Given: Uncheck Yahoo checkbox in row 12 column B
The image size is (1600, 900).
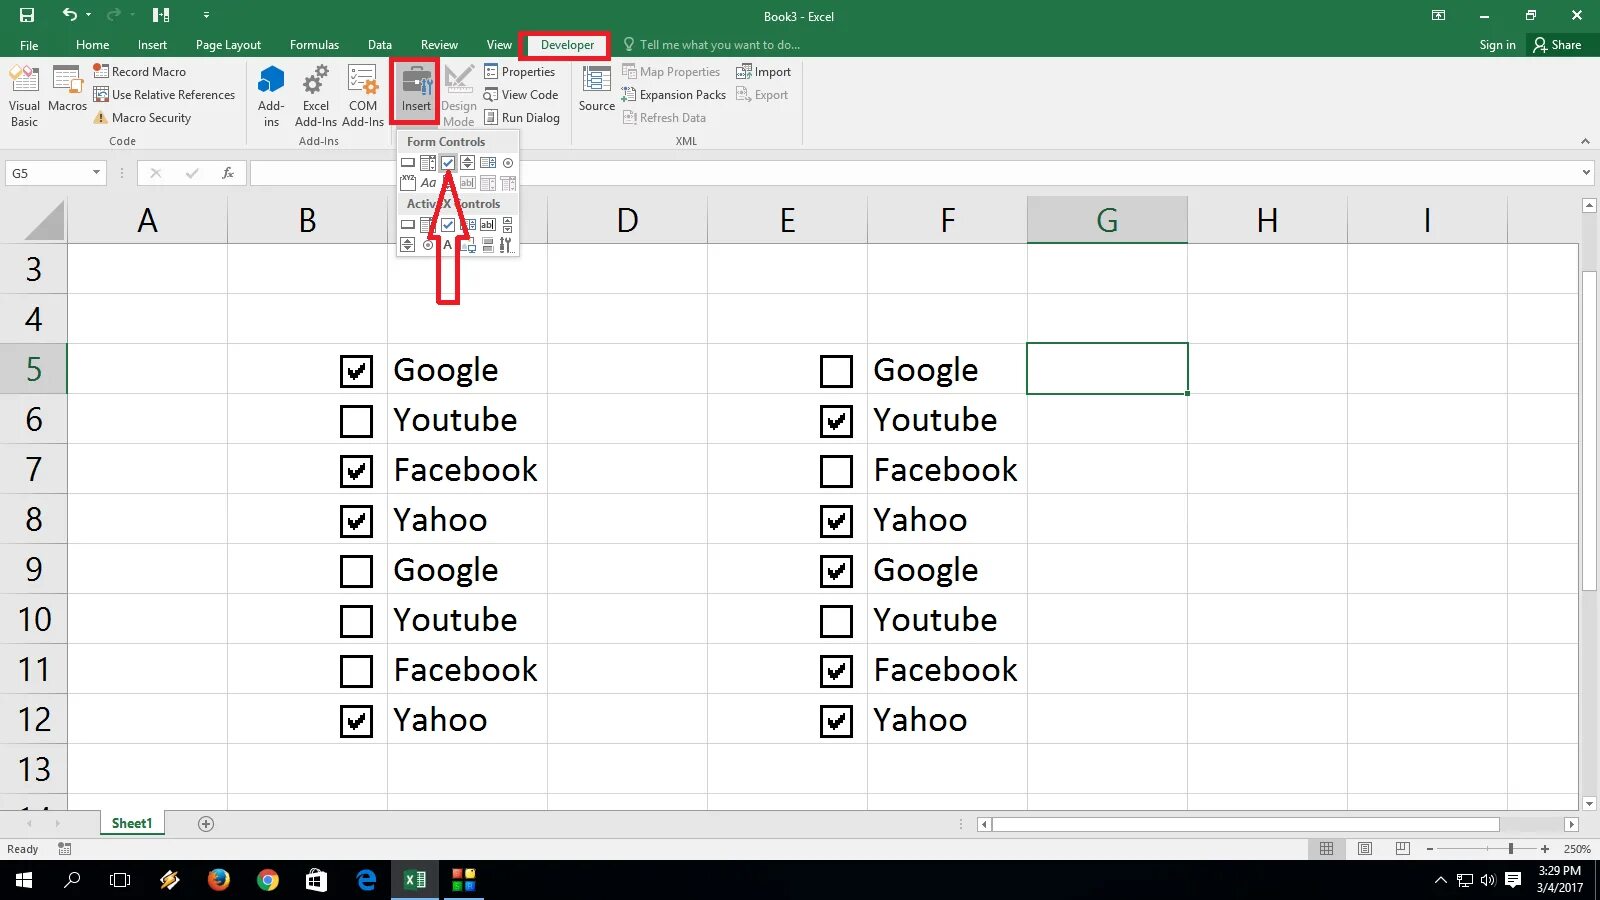Looking at the screenshot, I should 356,721.
